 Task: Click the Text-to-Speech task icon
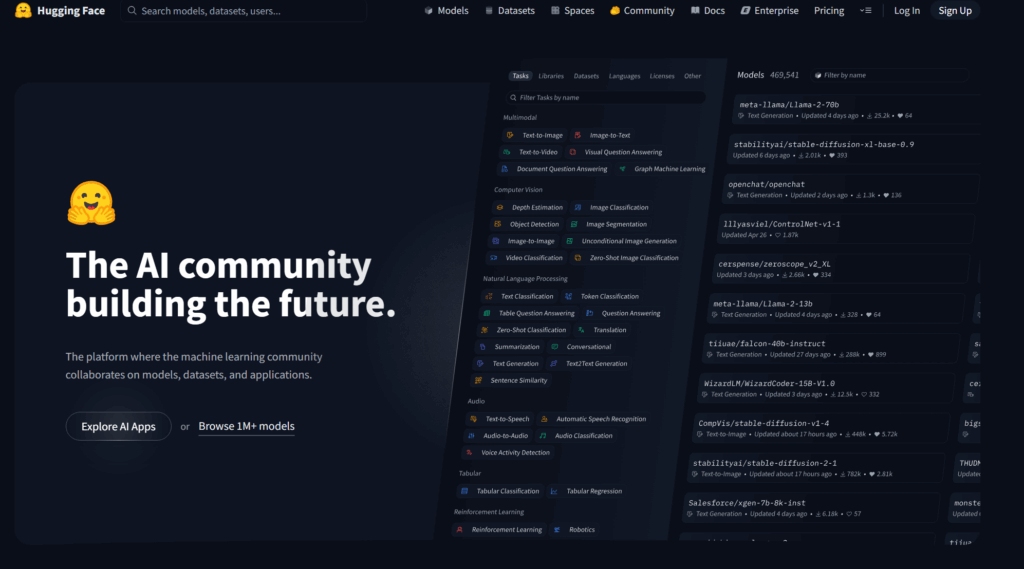pos(473,419)
